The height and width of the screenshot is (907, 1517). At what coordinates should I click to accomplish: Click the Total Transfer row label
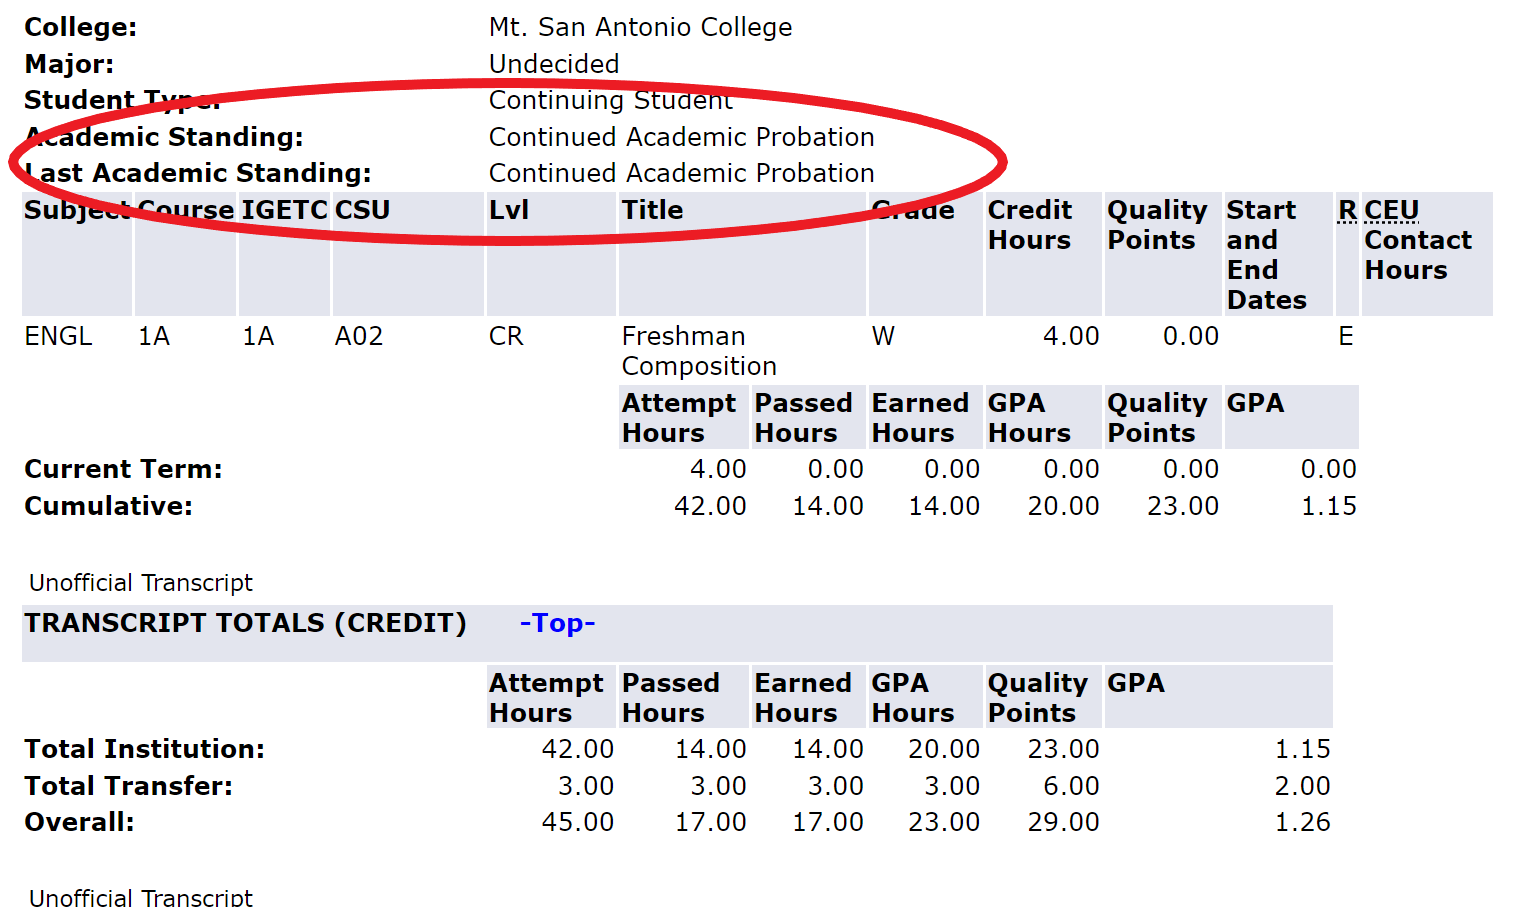point(128,786)
